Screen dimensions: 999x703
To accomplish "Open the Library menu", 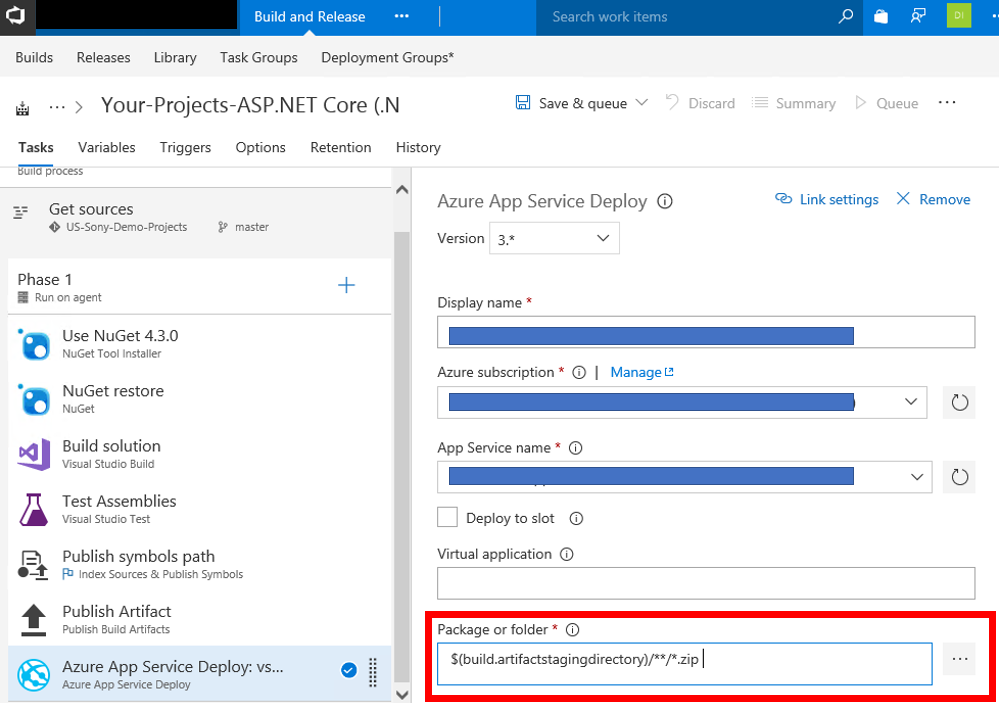I will pos(175,57).
